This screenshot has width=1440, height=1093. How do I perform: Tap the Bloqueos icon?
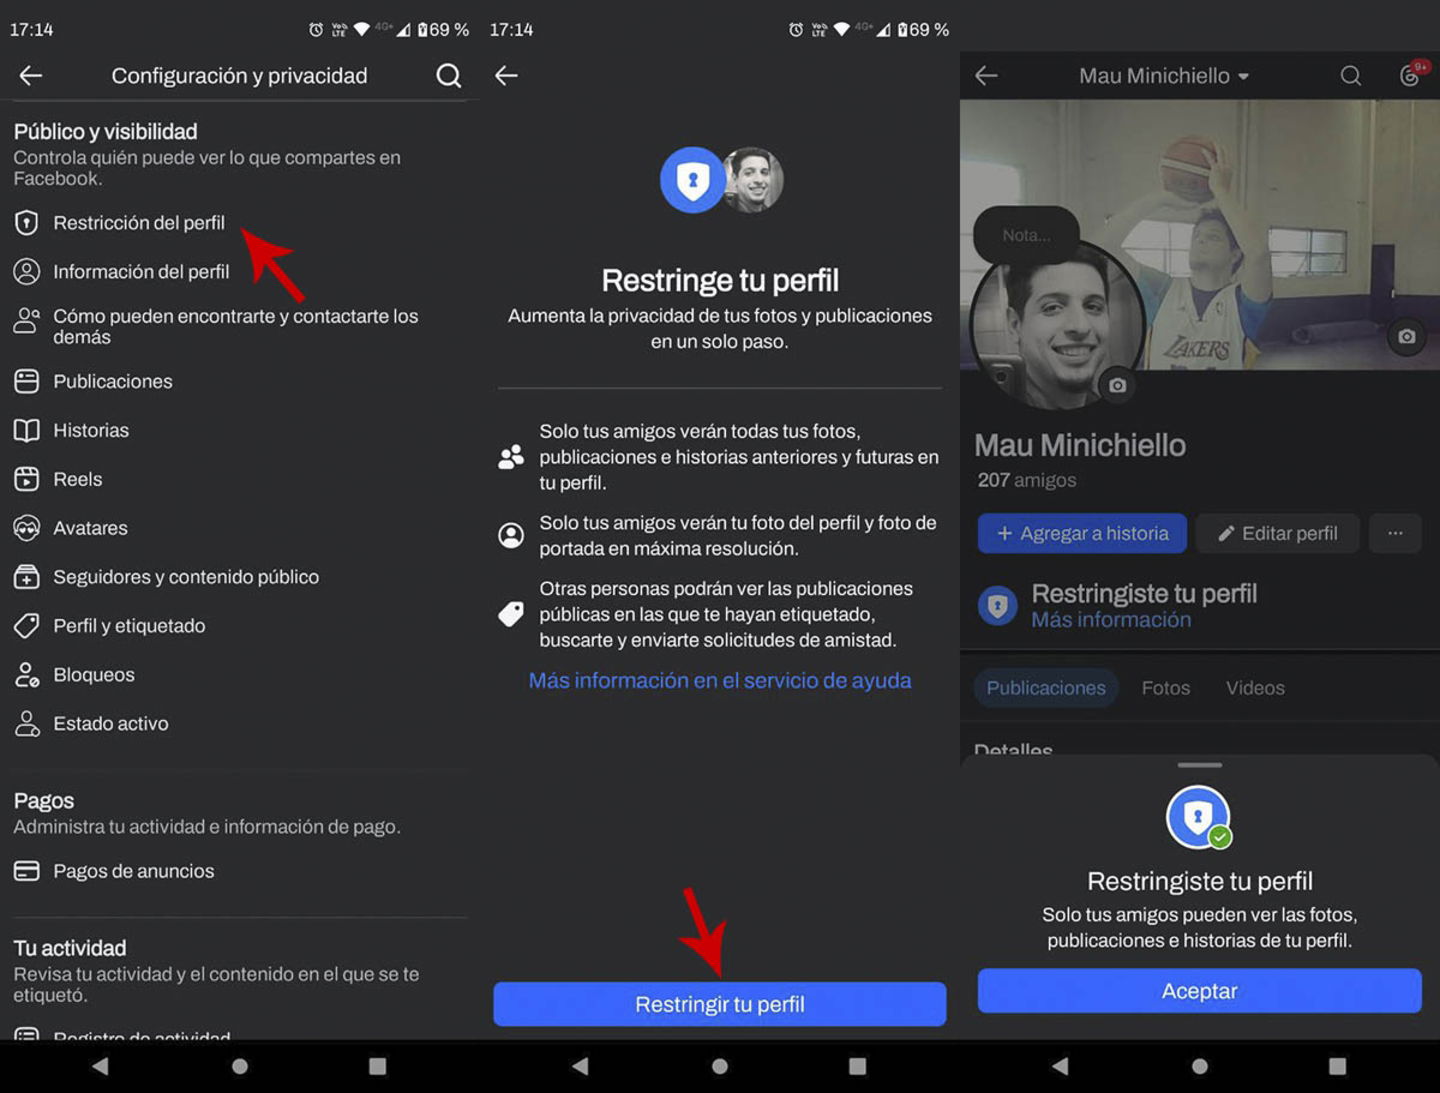[27, 675]
